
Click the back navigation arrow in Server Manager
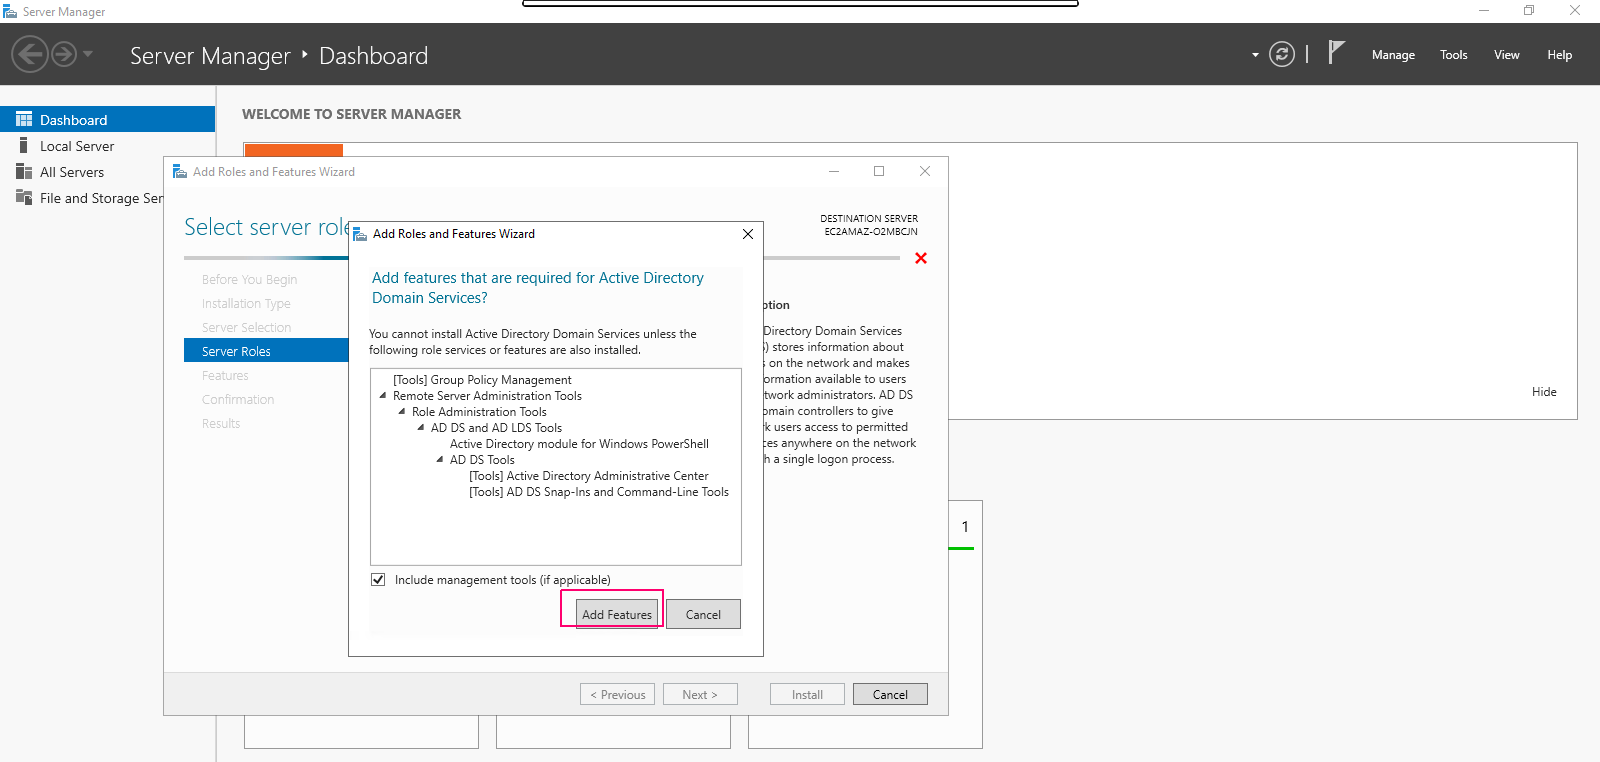[30, 54]
